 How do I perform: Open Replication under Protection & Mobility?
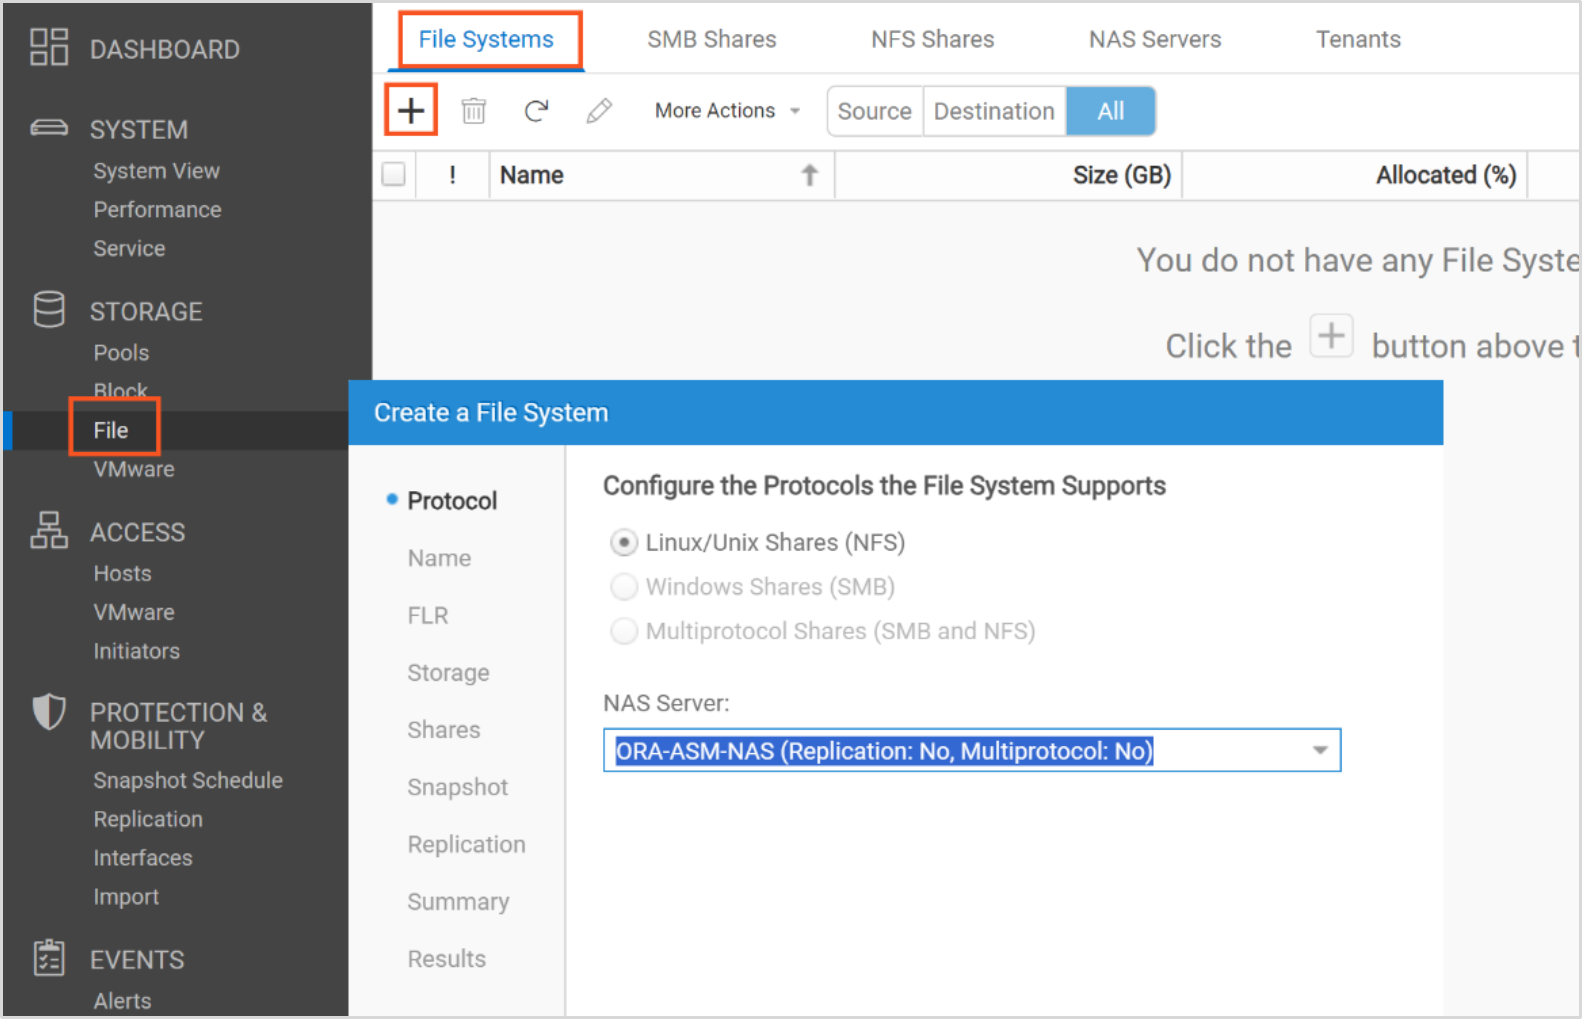[148, 819]
